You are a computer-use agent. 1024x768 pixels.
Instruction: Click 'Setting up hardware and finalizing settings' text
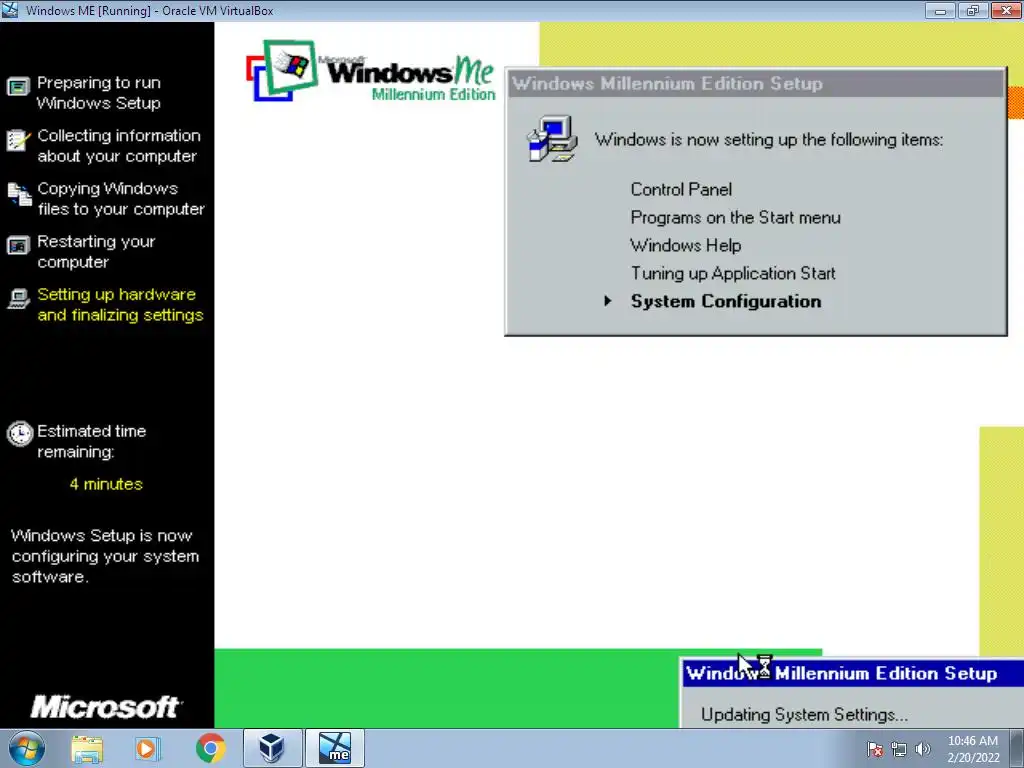tap(120, 304)
